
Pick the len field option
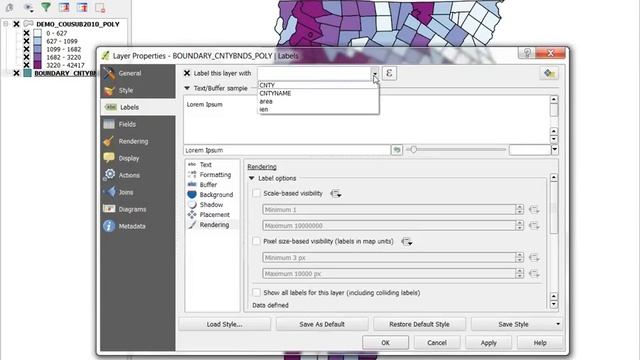[x=318, y=109]
